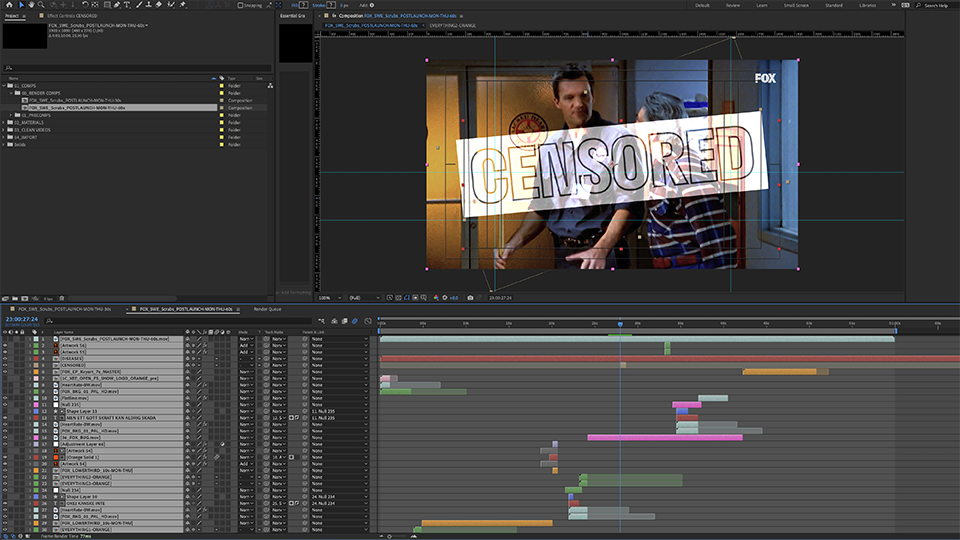
Task: Click the Frame Blending master icon in timeline
Action: tap(345, 321)
